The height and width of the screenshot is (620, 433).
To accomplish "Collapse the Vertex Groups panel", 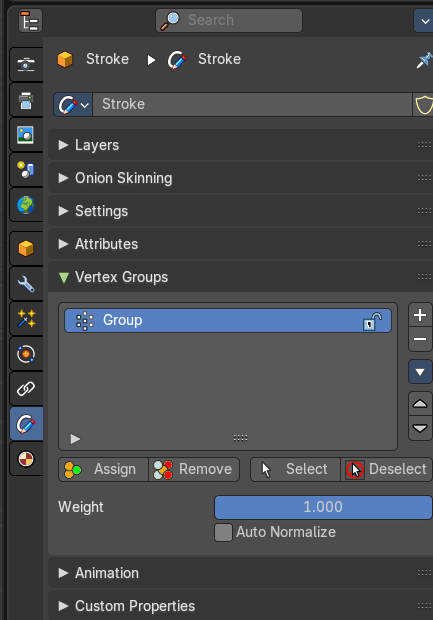I will pyautogui.click(x=63, y=277).
